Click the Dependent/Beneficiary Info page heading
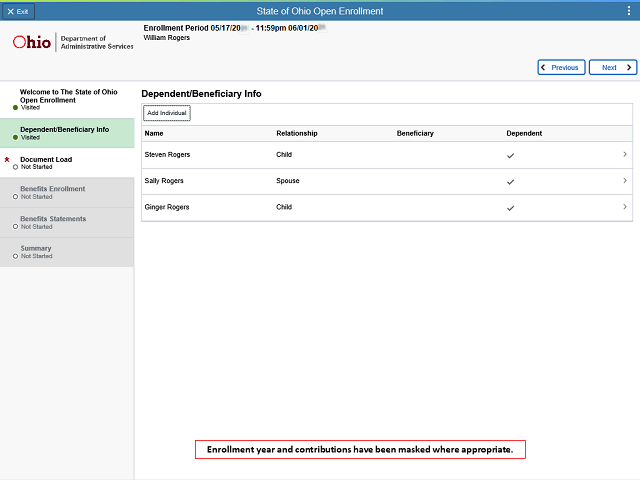 tap(201, 94)
